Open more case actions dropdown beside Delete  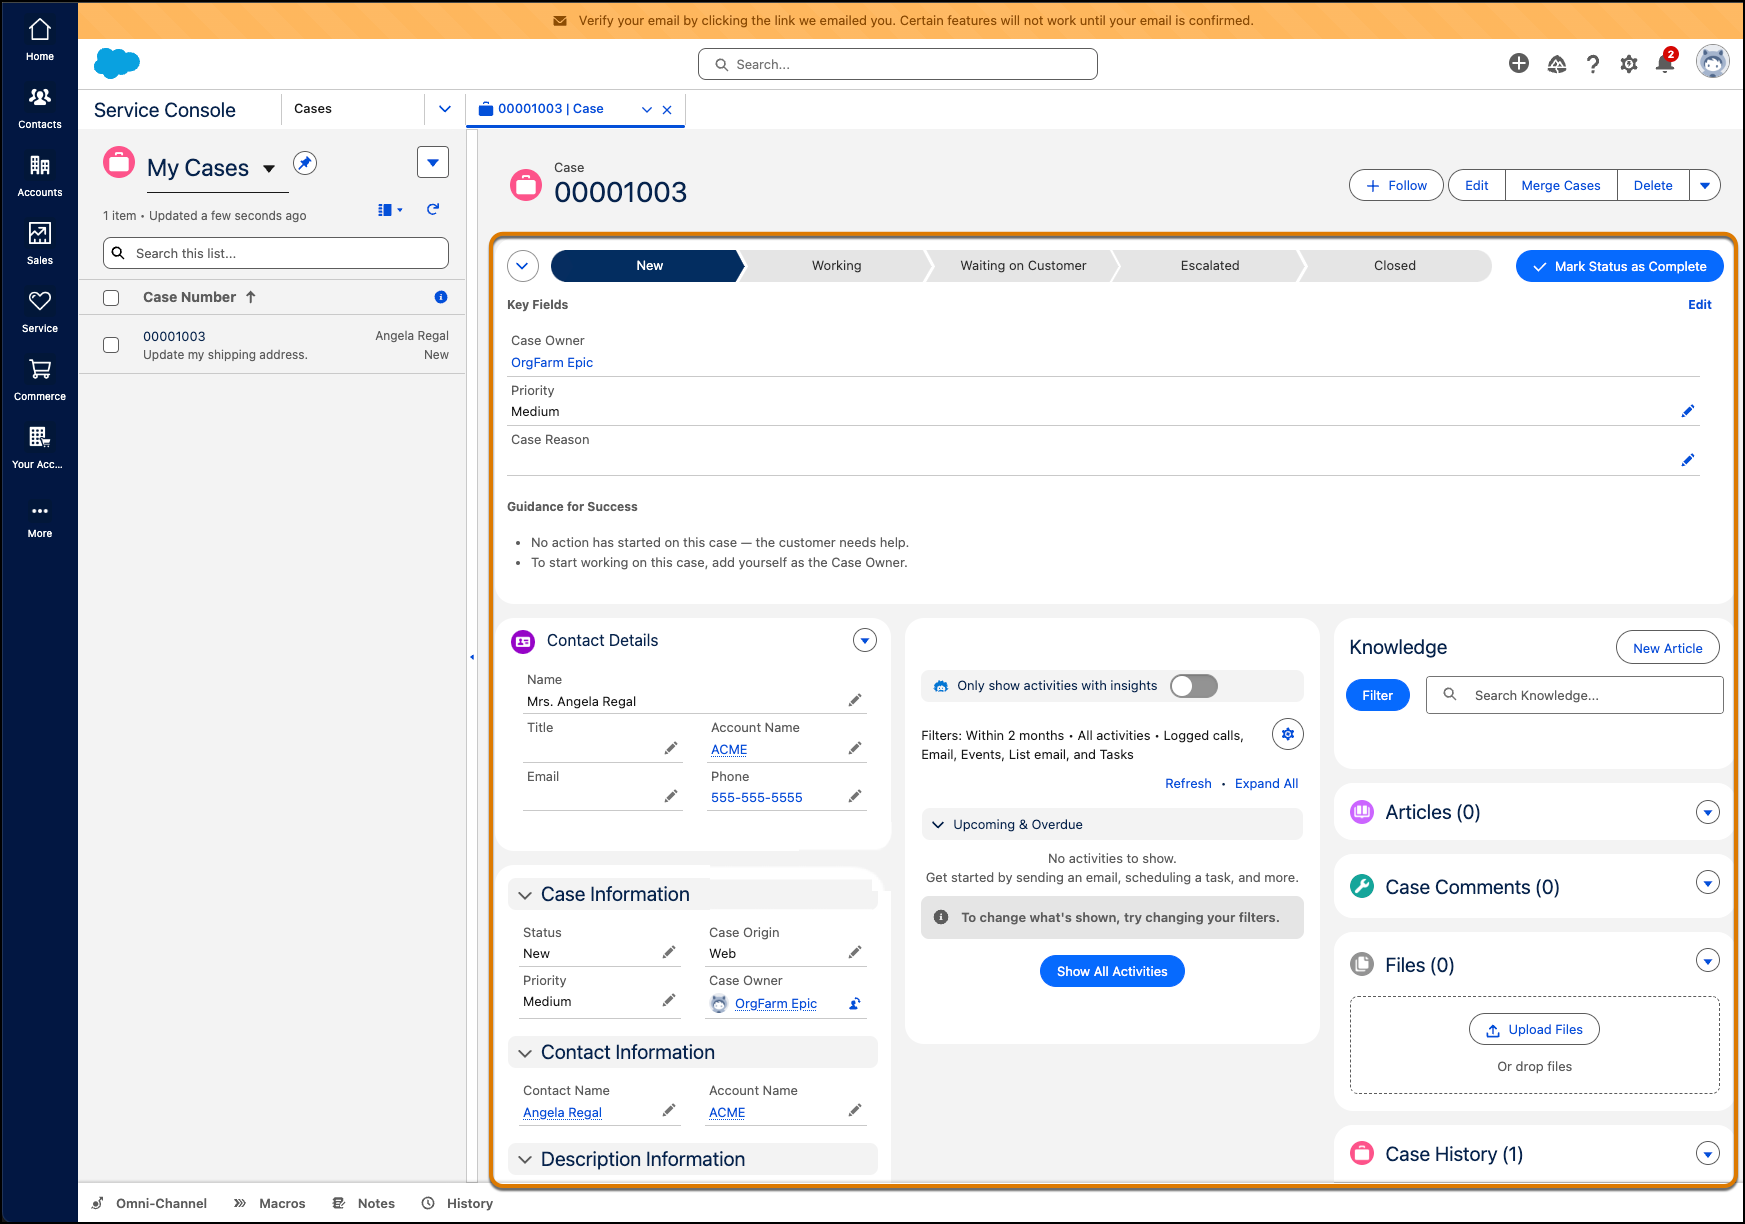(1705, 185)
